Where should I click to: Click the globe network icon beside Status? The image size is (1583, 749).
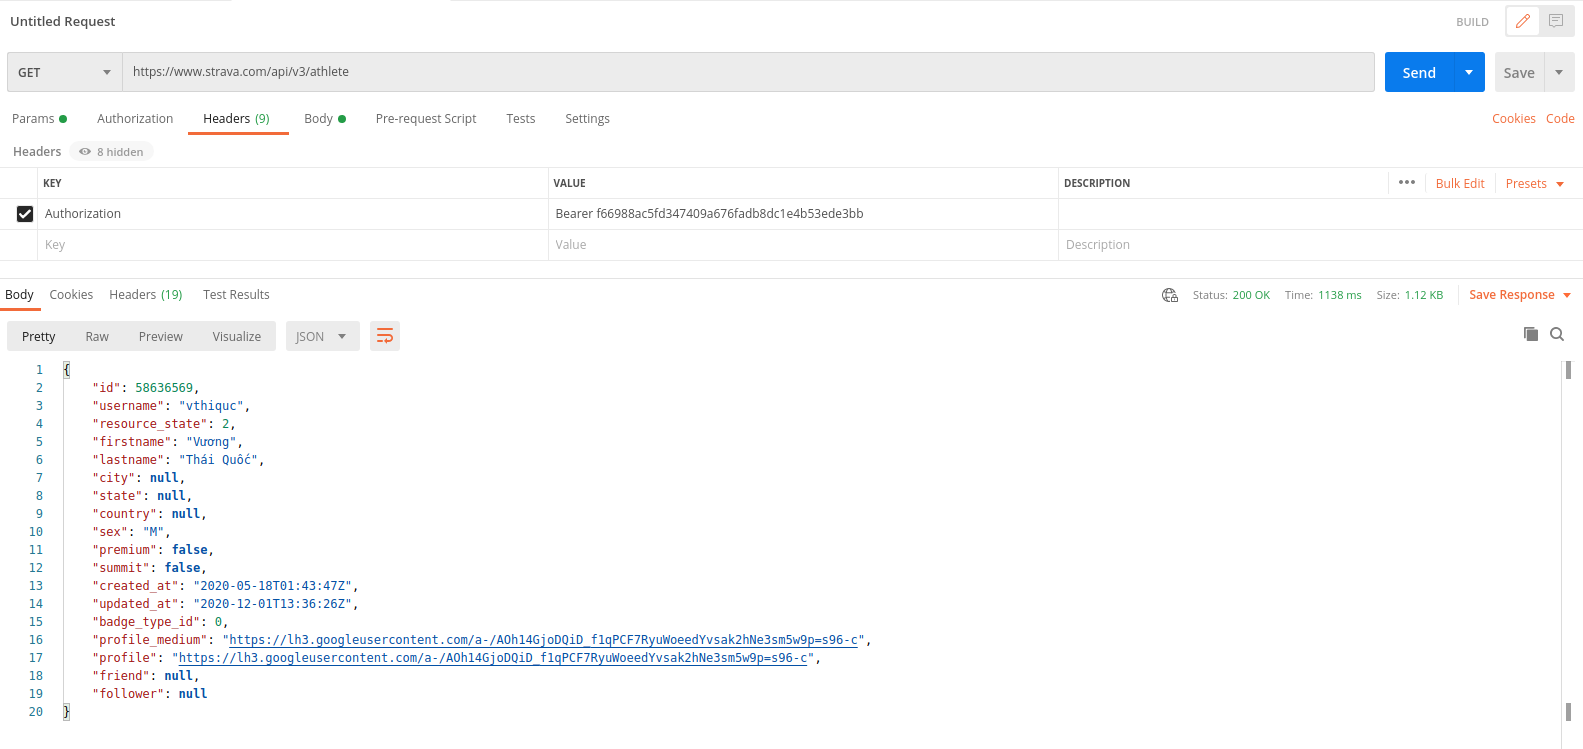pos(1170,295)
